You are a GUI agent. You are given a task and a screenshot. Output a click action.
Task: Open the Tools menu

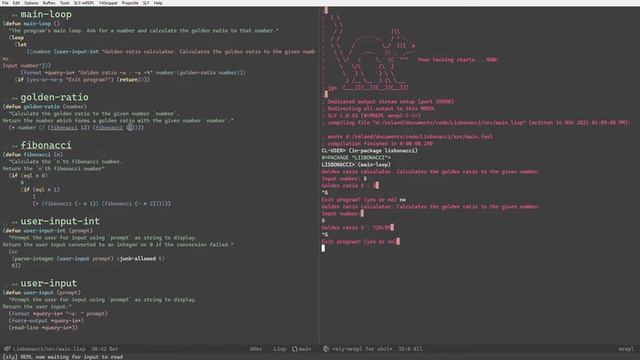64,3
